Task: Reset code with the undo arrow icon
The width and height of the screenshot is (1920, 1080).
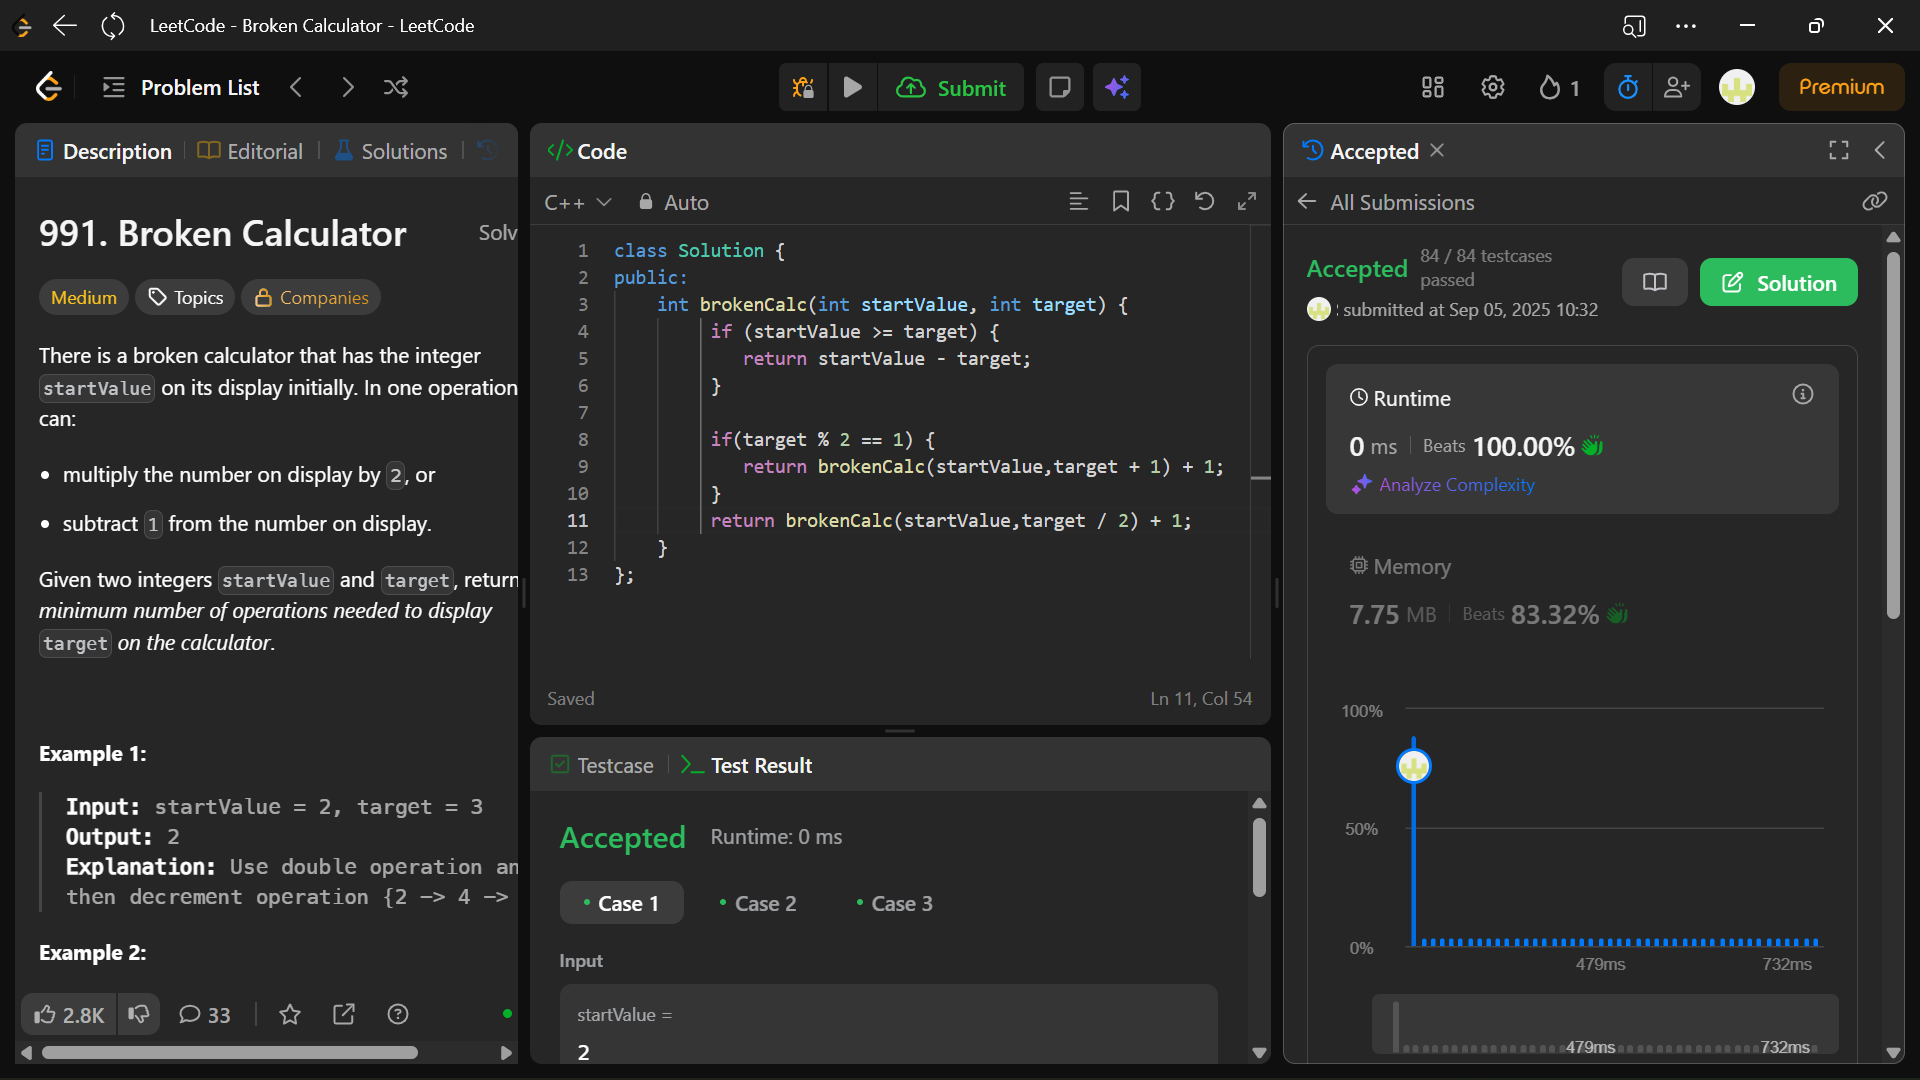Action: tap(1204, 202)
